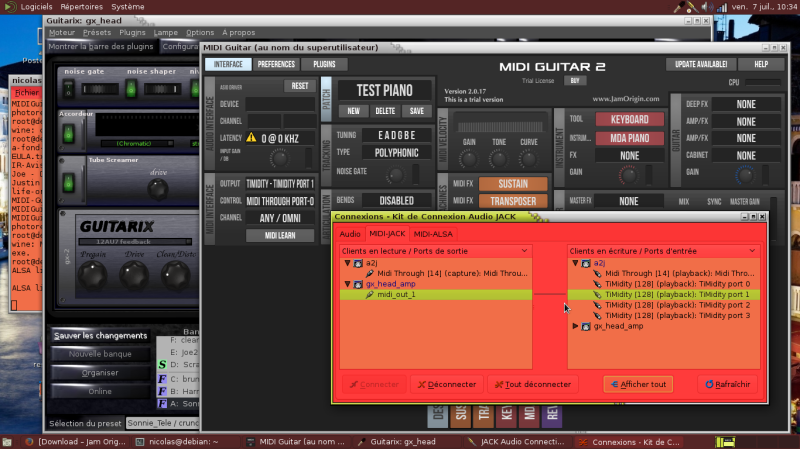Open the PREFERENCES tab in MIDI Guitar
Image resolution: width=800 pixels, height=449 pixels.
(x=276, y=64)
